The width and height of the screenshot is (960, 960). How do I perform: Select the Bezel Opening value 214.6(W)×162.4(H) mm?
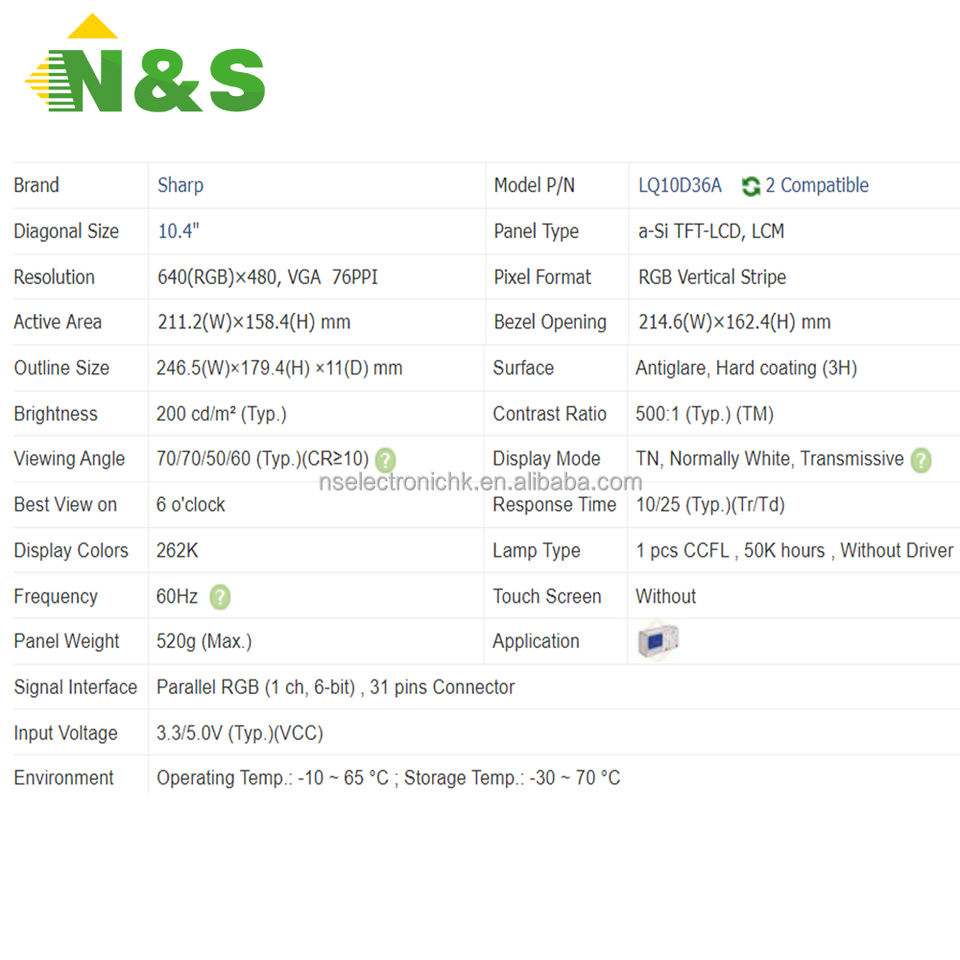tap(735, 322)
